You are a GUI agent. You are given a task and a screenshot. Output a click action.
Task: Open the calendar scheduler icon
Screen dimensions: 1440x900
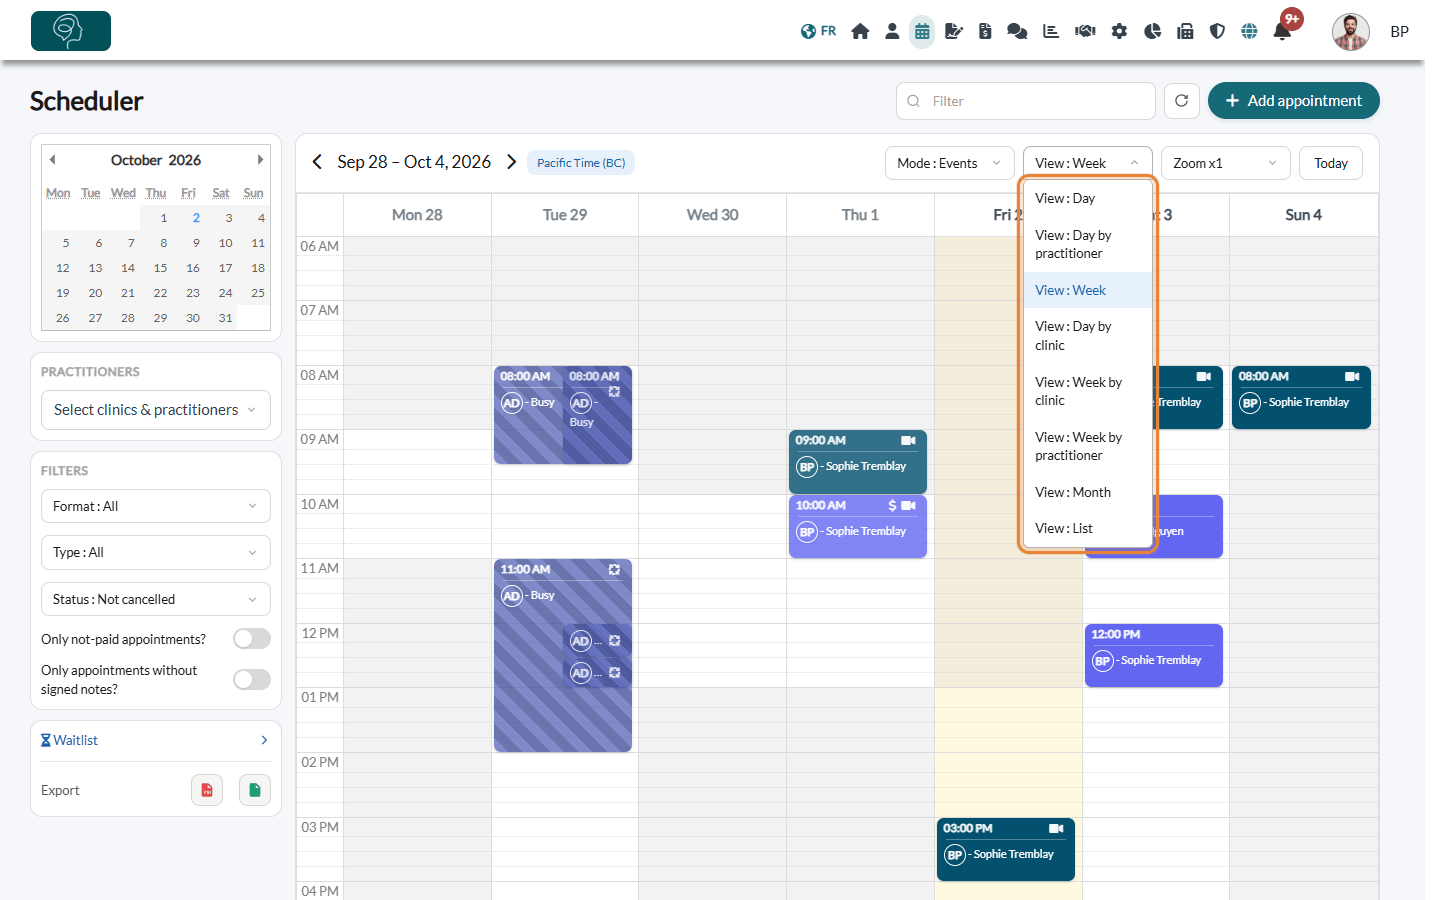coord(922,31)
